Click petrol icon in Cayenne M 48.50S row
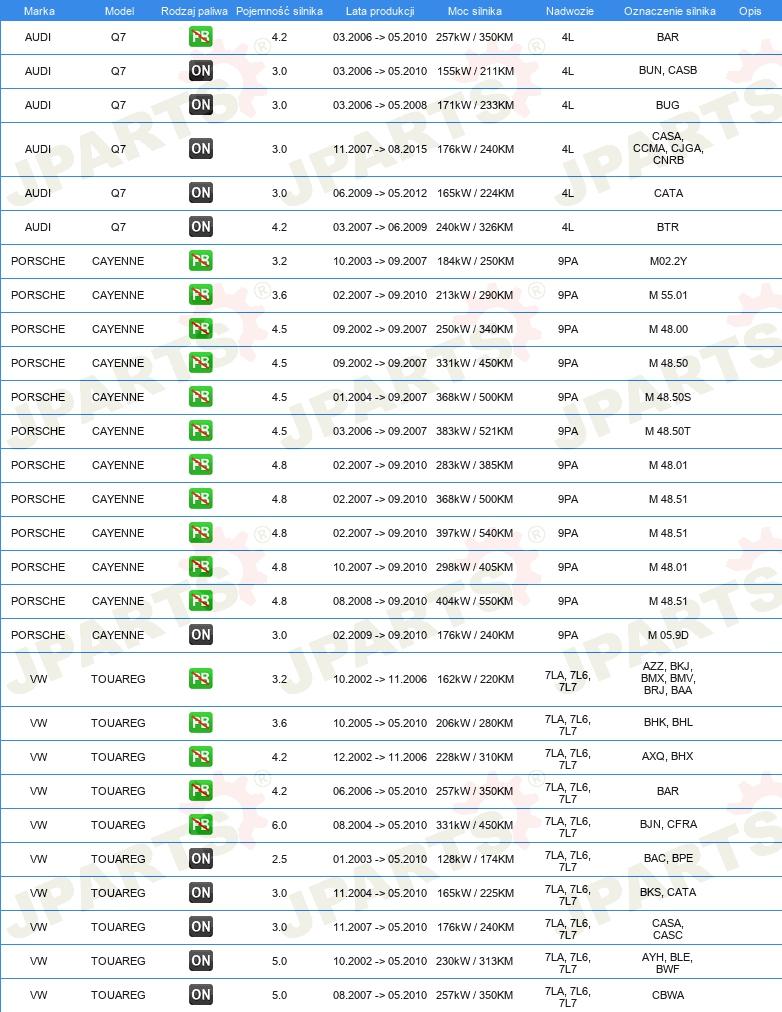The height and width of the screenshot is (1012, 782). tap(201, 396)
